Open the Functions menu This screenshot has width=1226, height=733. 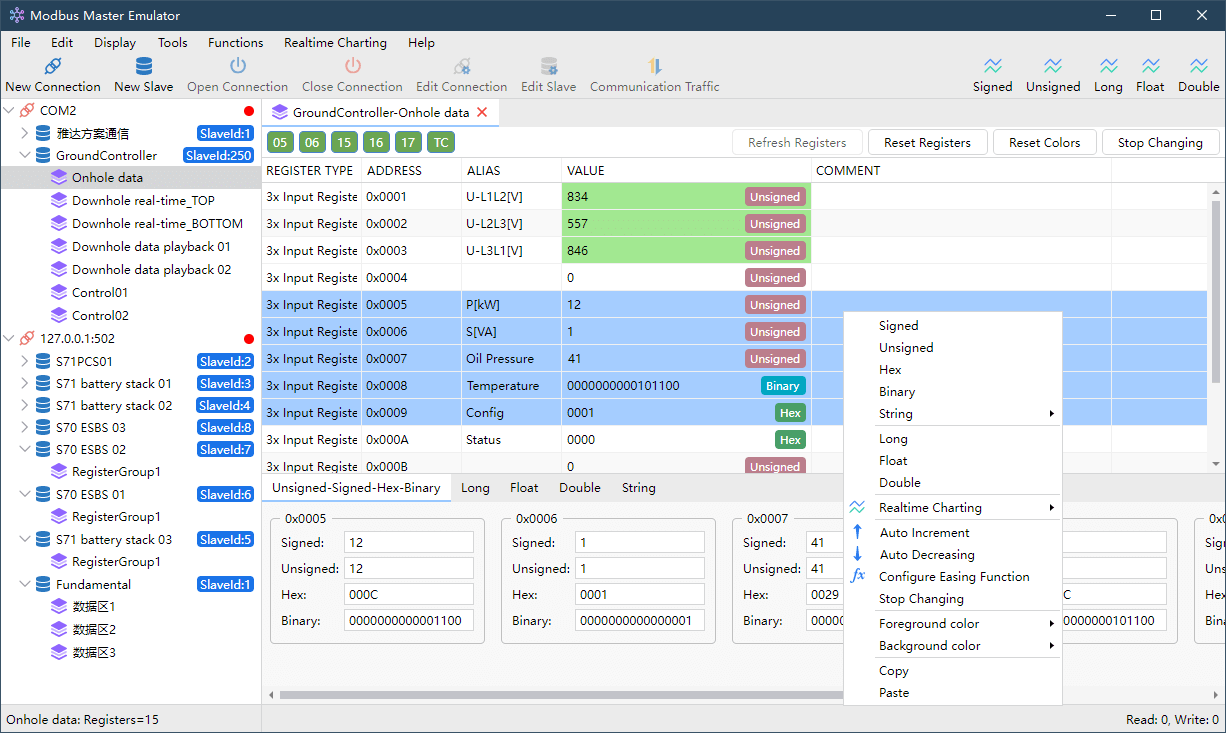coord(236,43)
